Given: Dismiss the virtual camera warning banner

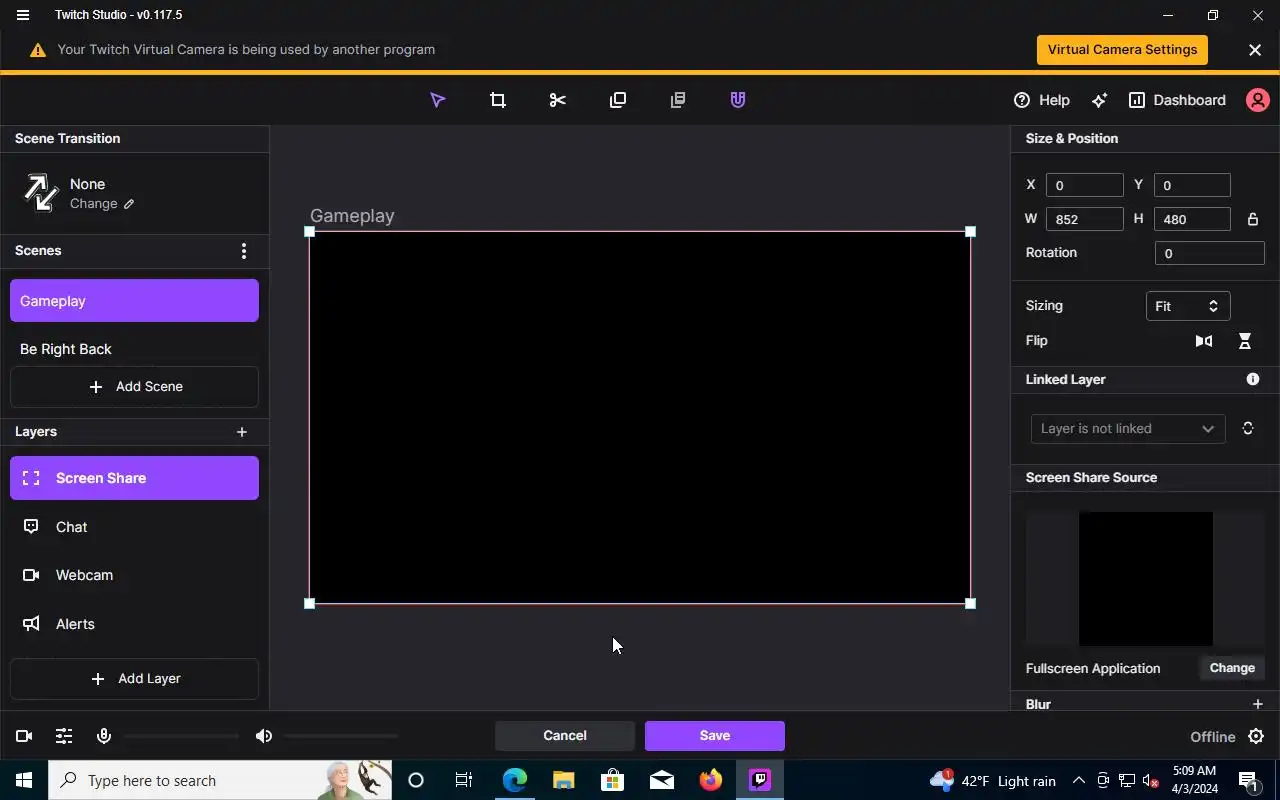Looking at the screenshot, I should [x=1255, y=50].
